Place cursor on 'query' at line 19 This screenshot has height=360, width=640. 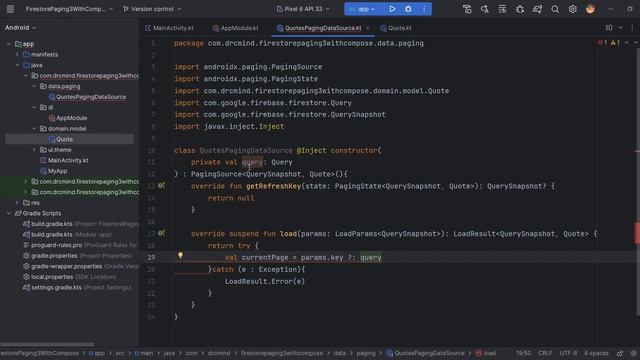point(371,258)
